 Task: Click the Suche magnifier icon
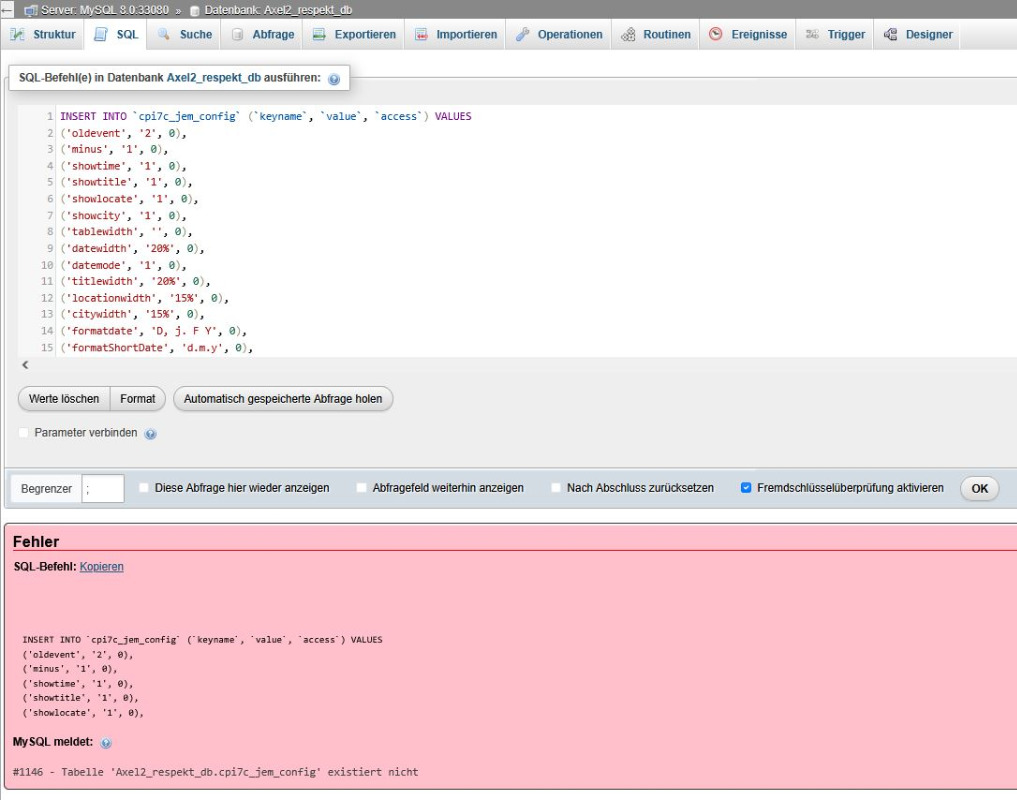pyautogui.click(x=165, y=34)
